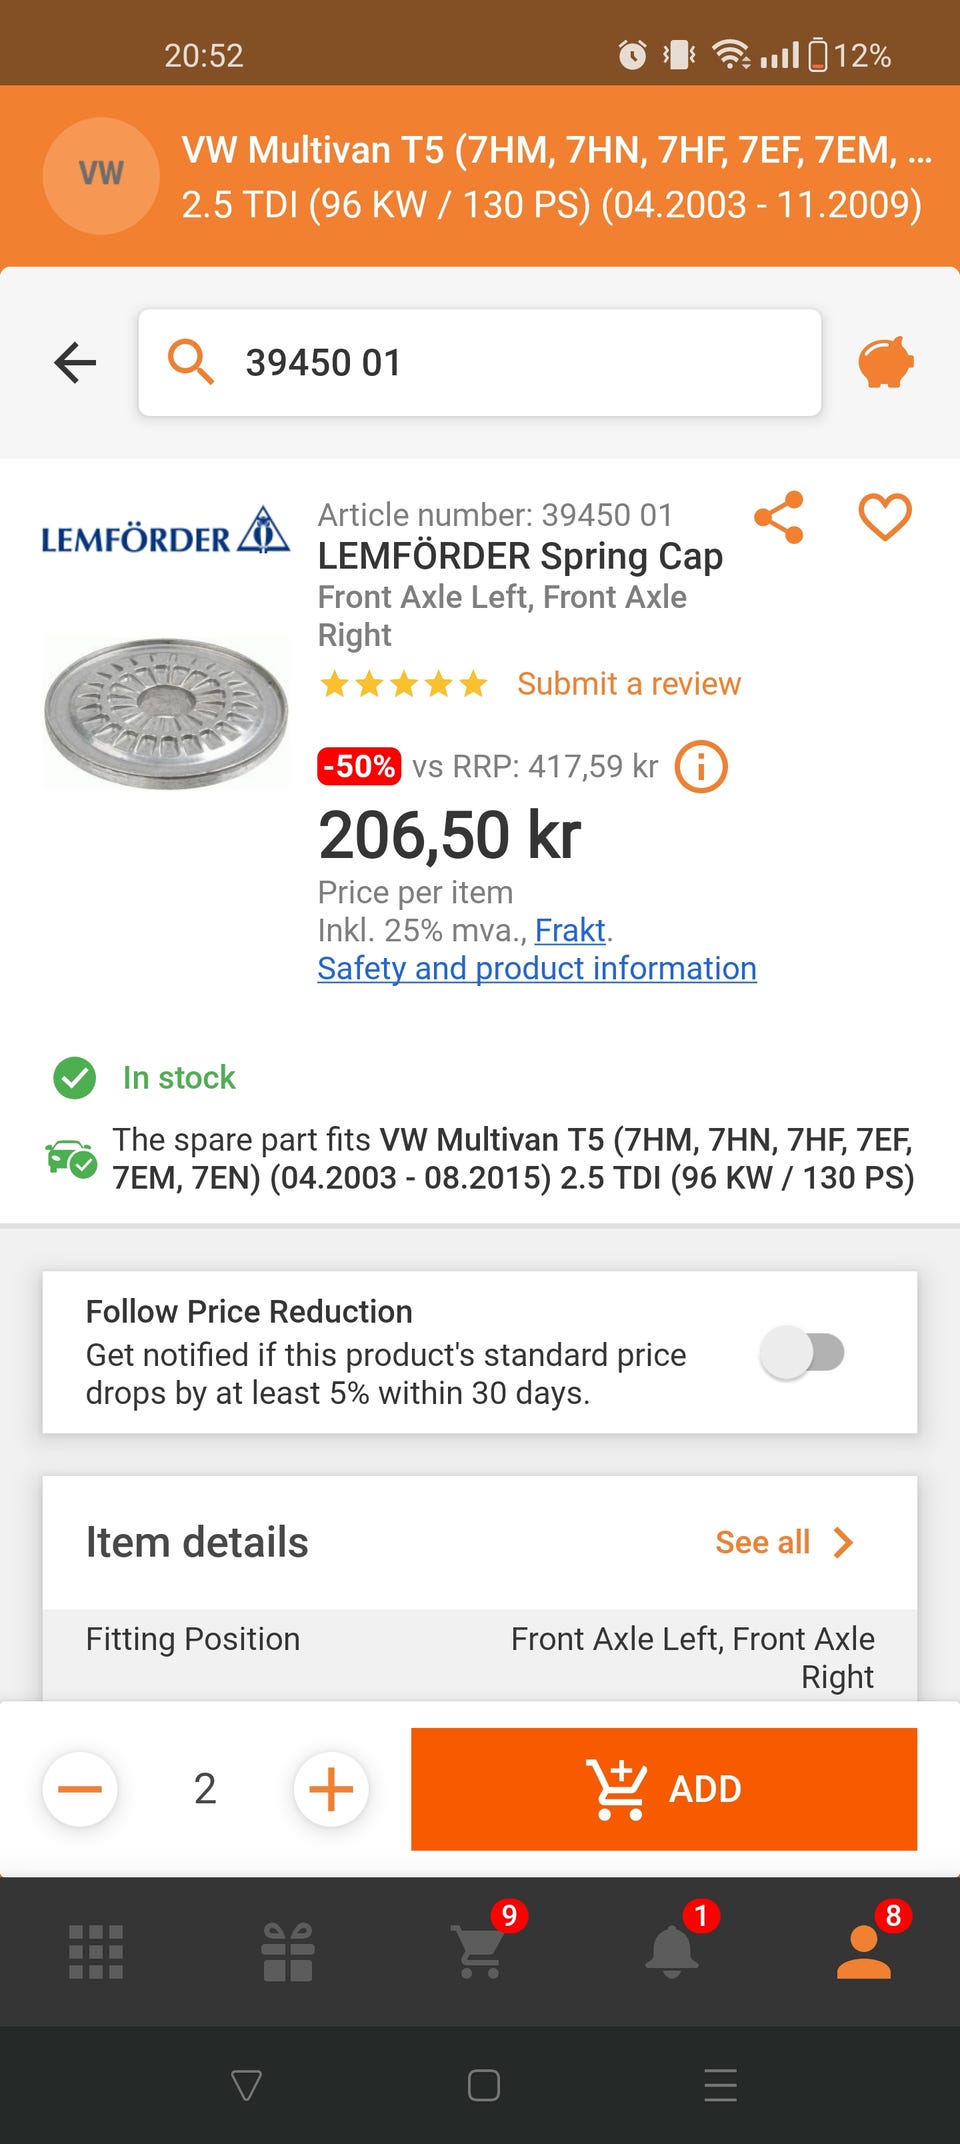The width and height of the screenshot is (960, 2144).
Task: Open the gift offers tab
Action: (288, 1951)
